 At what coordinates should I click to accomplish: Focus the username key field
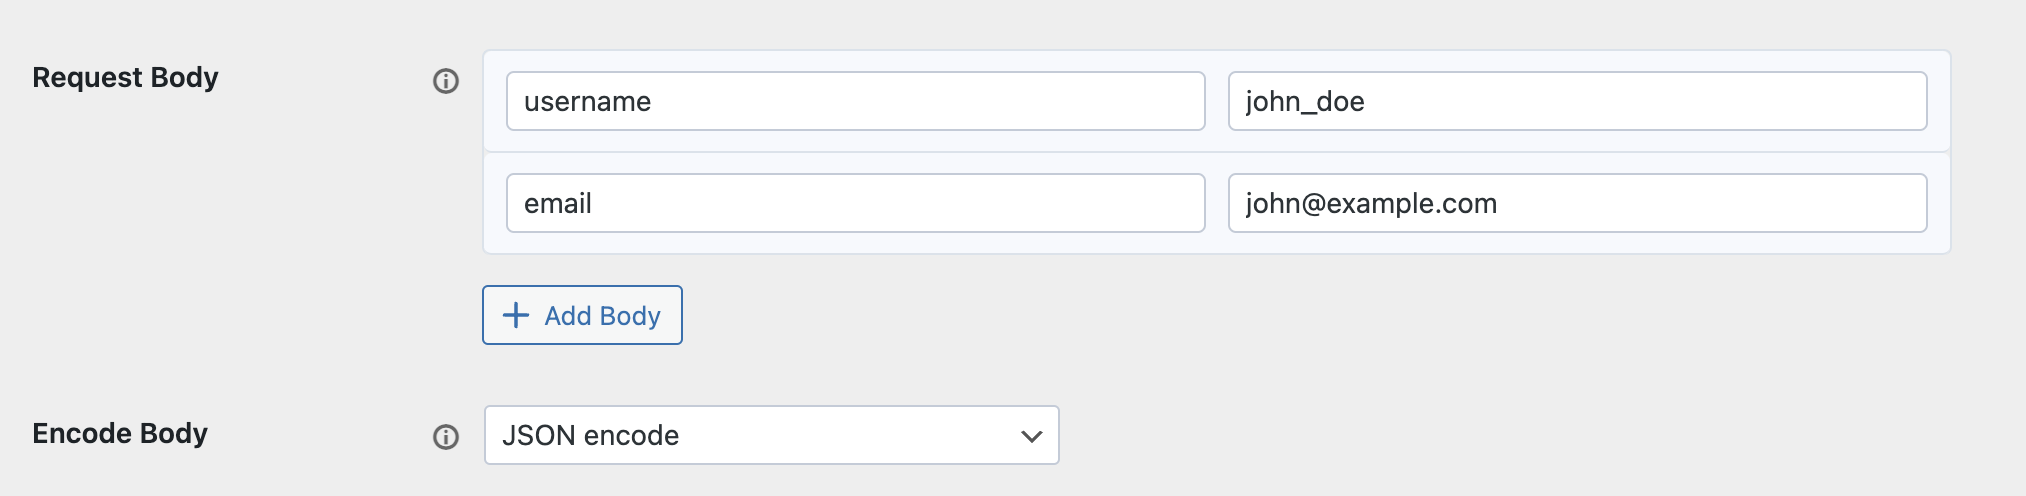(x=855, y=101)
